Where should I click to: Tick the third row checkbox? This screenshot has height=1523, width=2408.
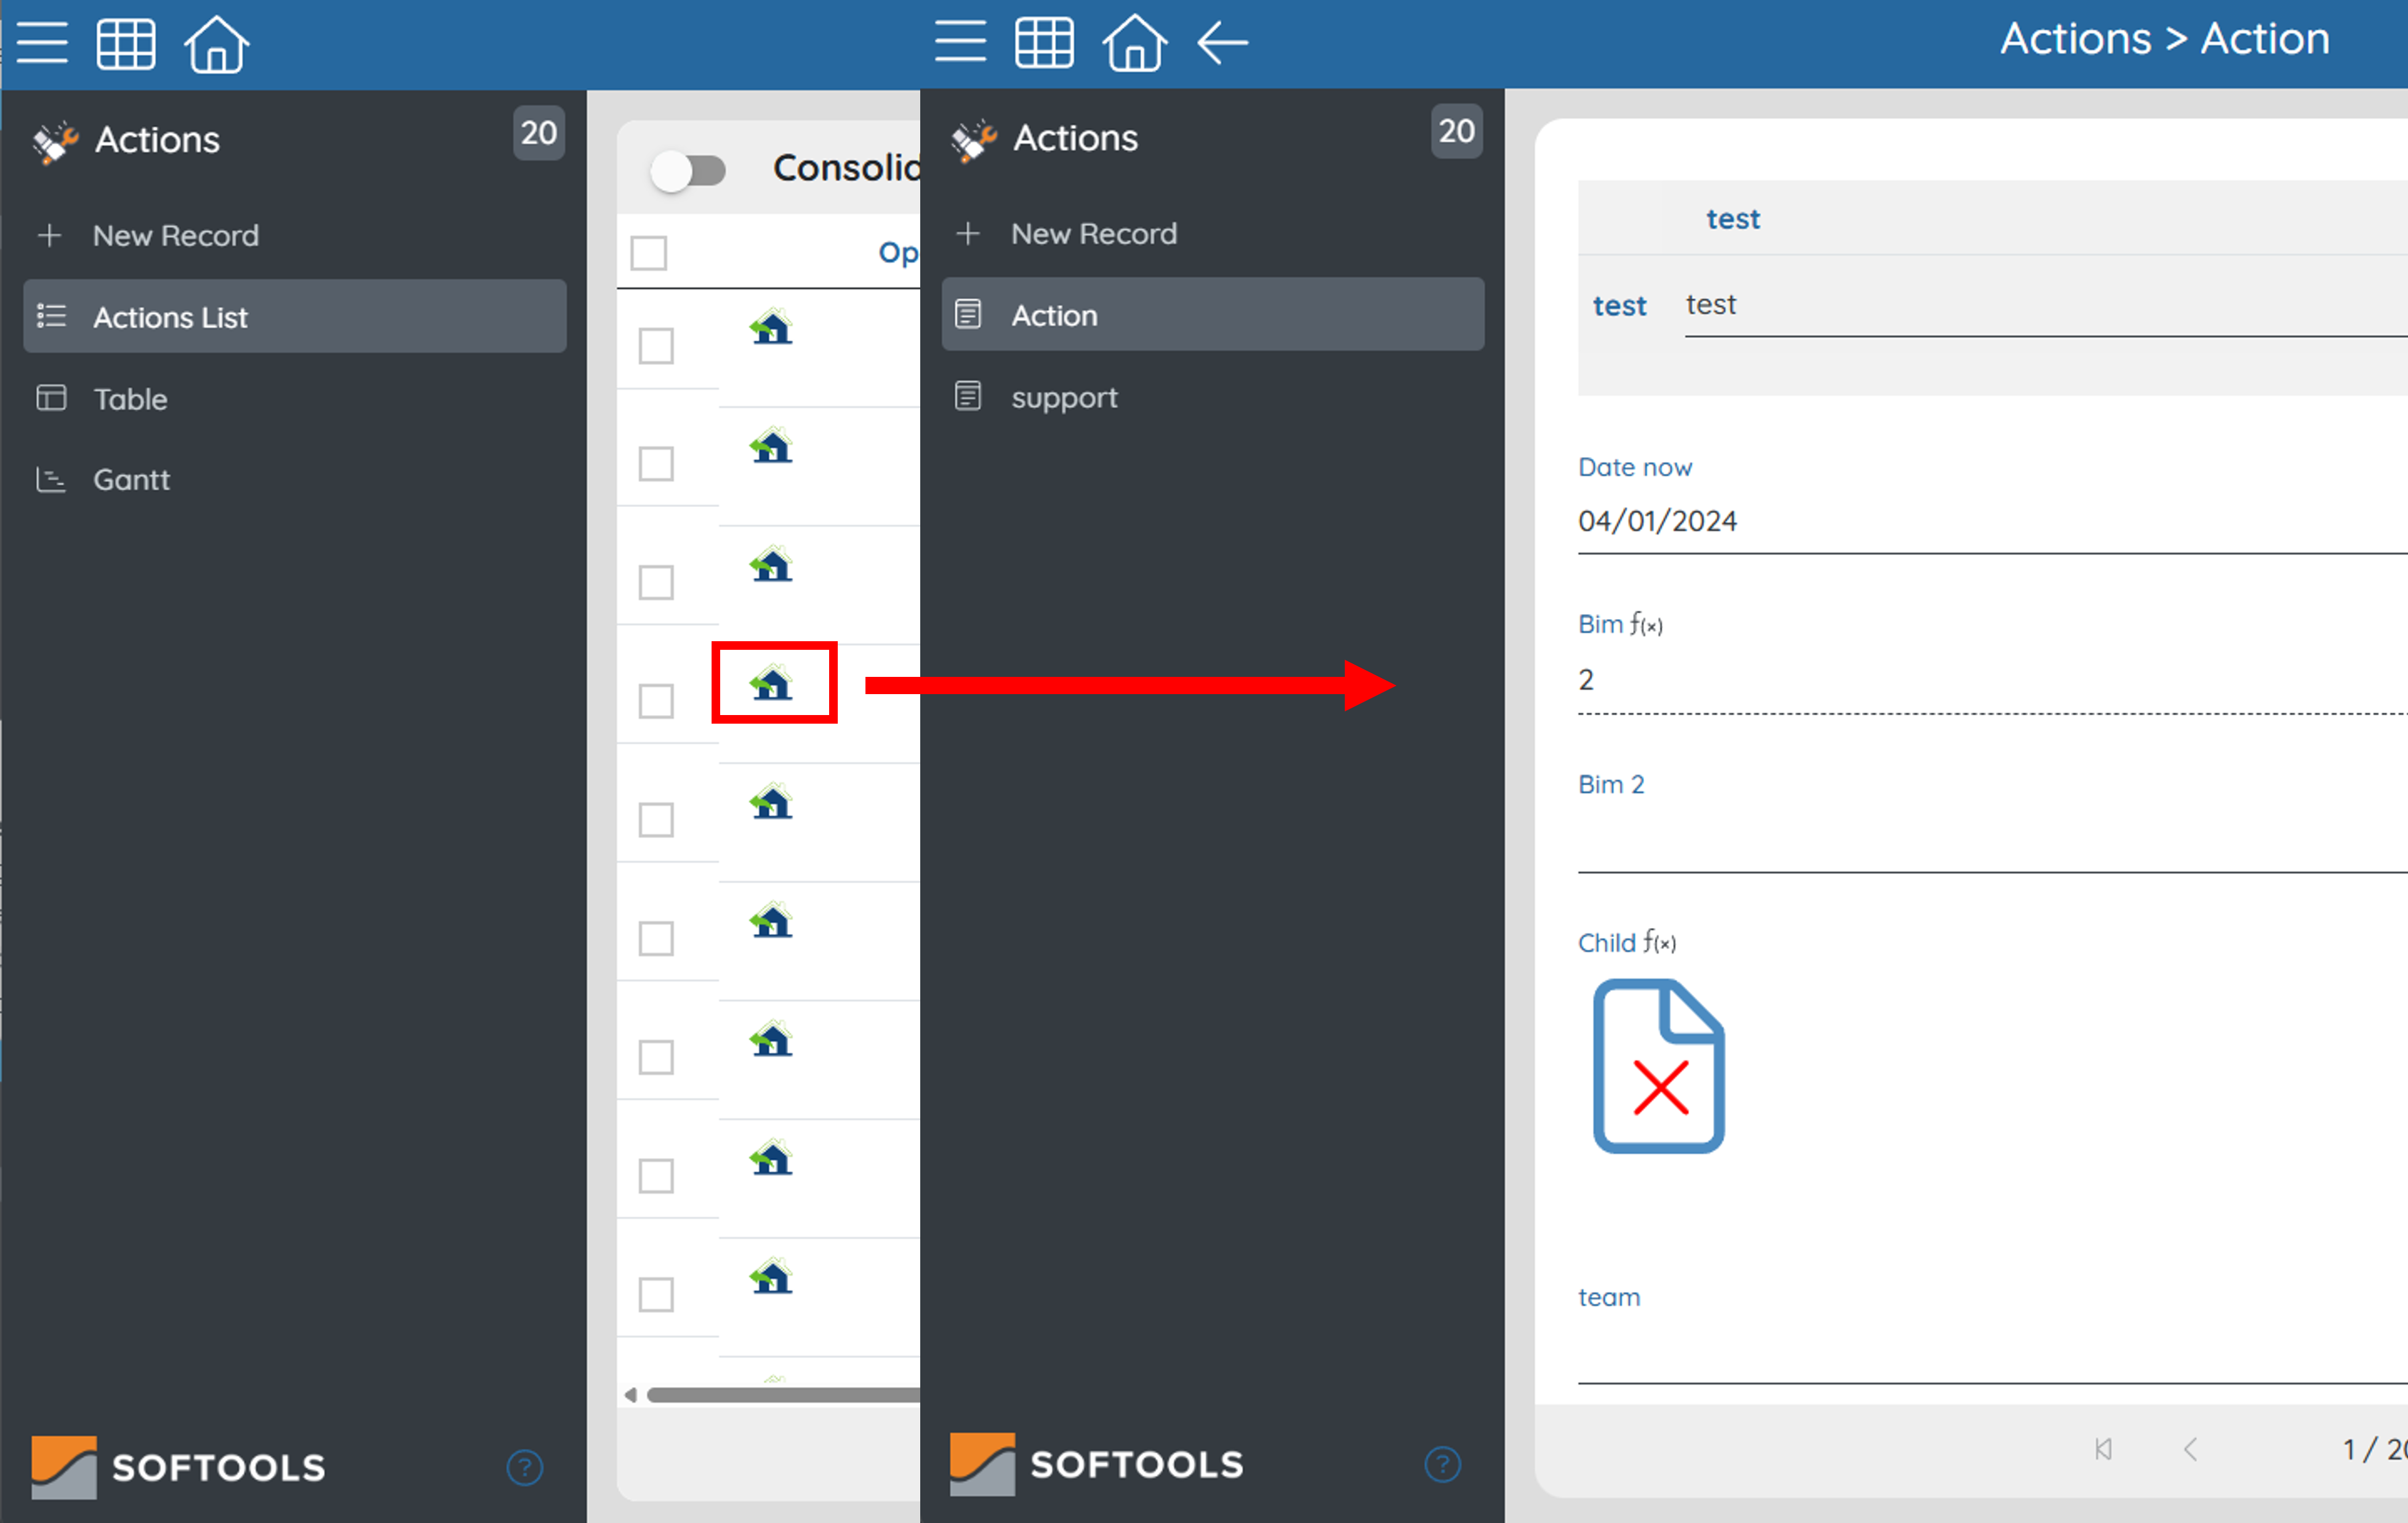pyautogui.click(x=656, y=583)
